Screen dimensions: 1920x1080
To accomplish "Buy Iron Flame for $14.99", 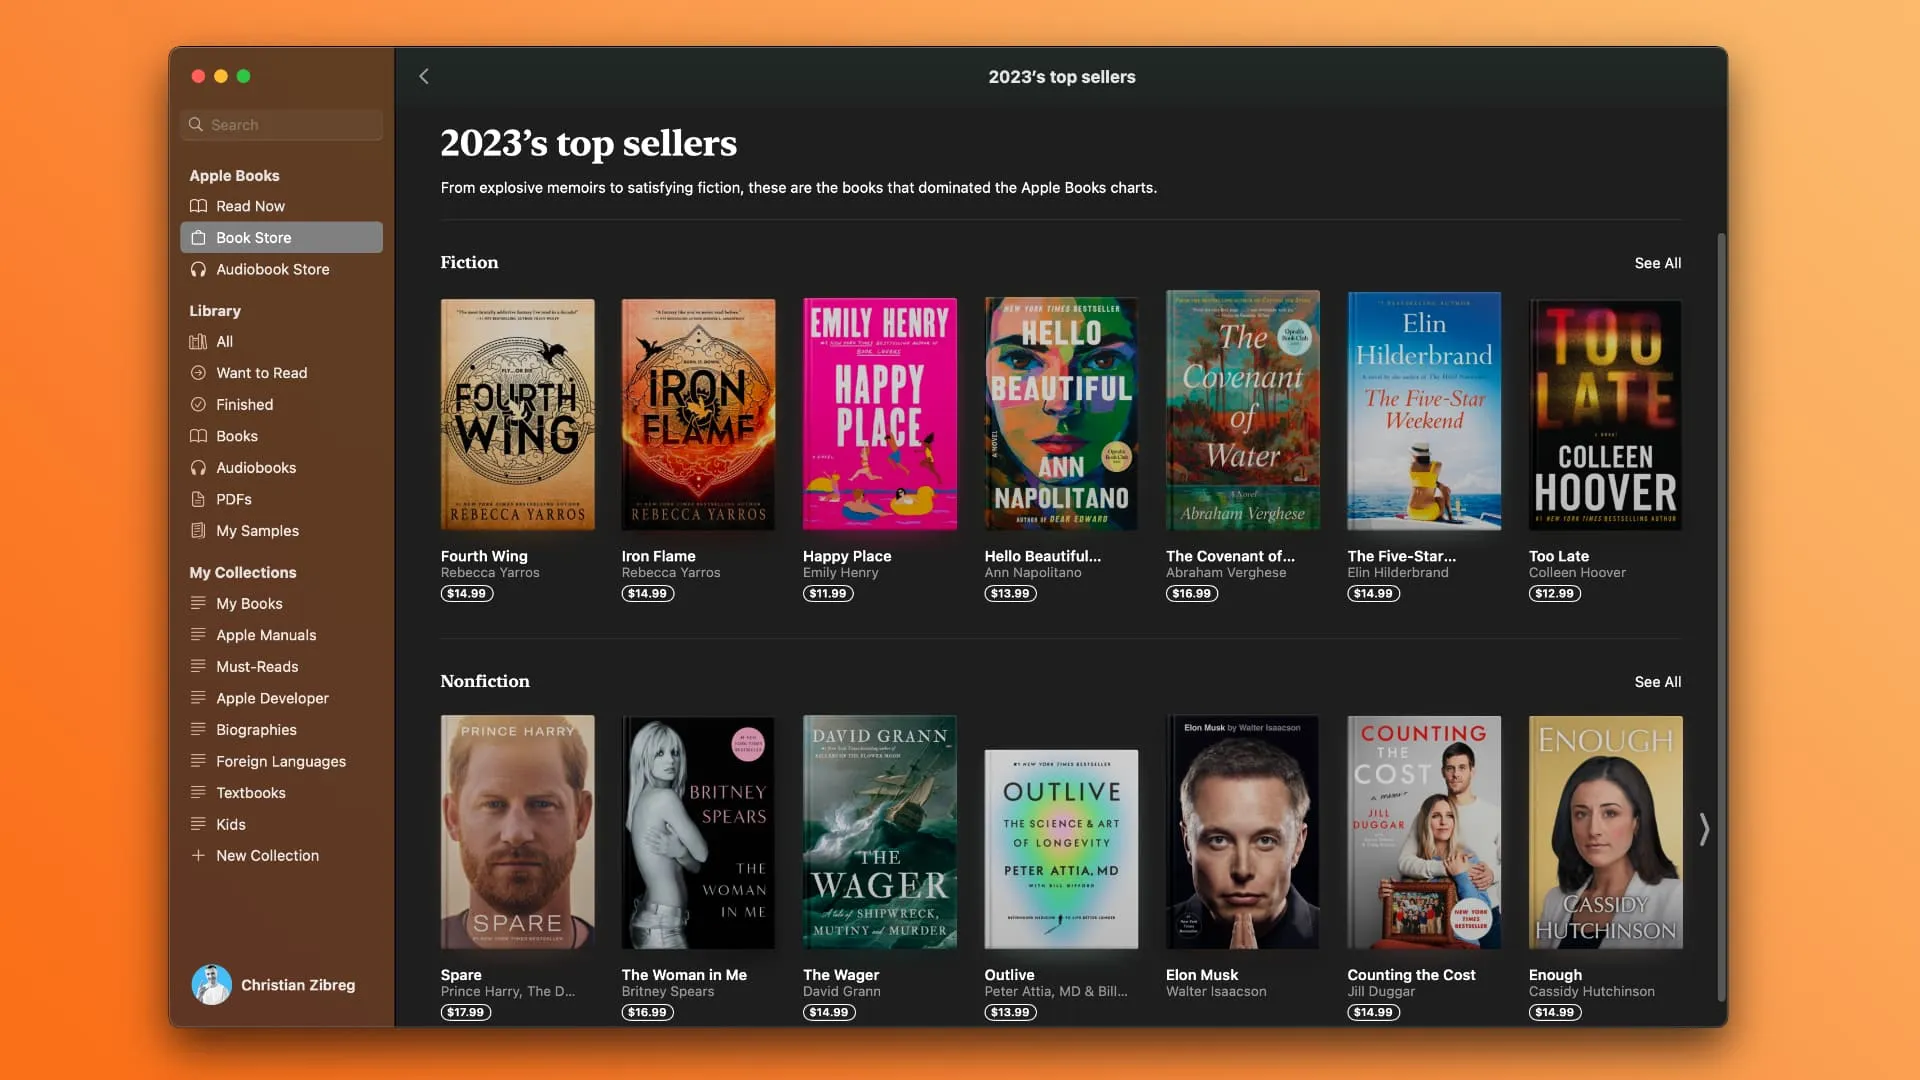I will coord(647,594).
